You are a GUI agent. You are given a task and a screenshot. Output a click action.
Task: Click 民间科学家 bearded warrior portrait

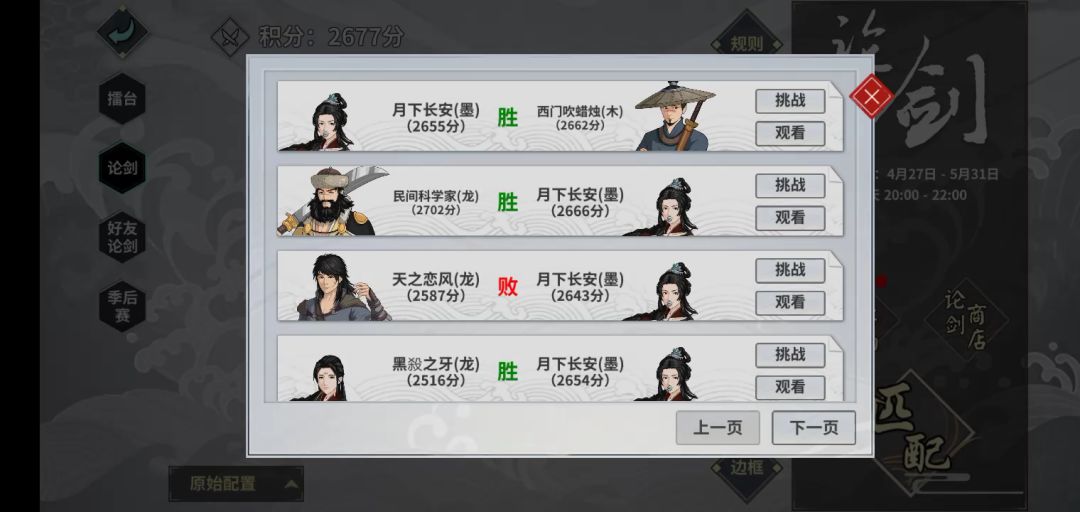click(x=331, y=201)
